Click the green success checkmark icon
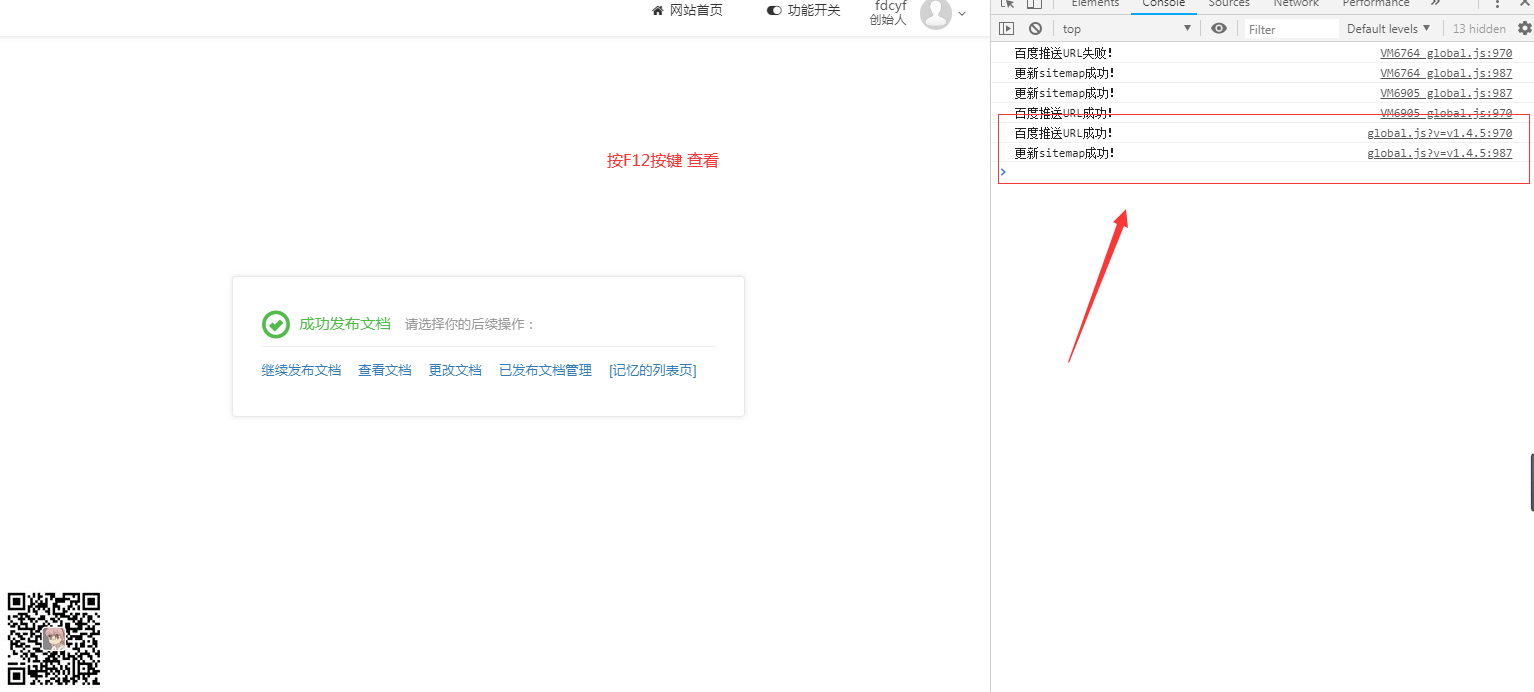 [x=275, y=324]
